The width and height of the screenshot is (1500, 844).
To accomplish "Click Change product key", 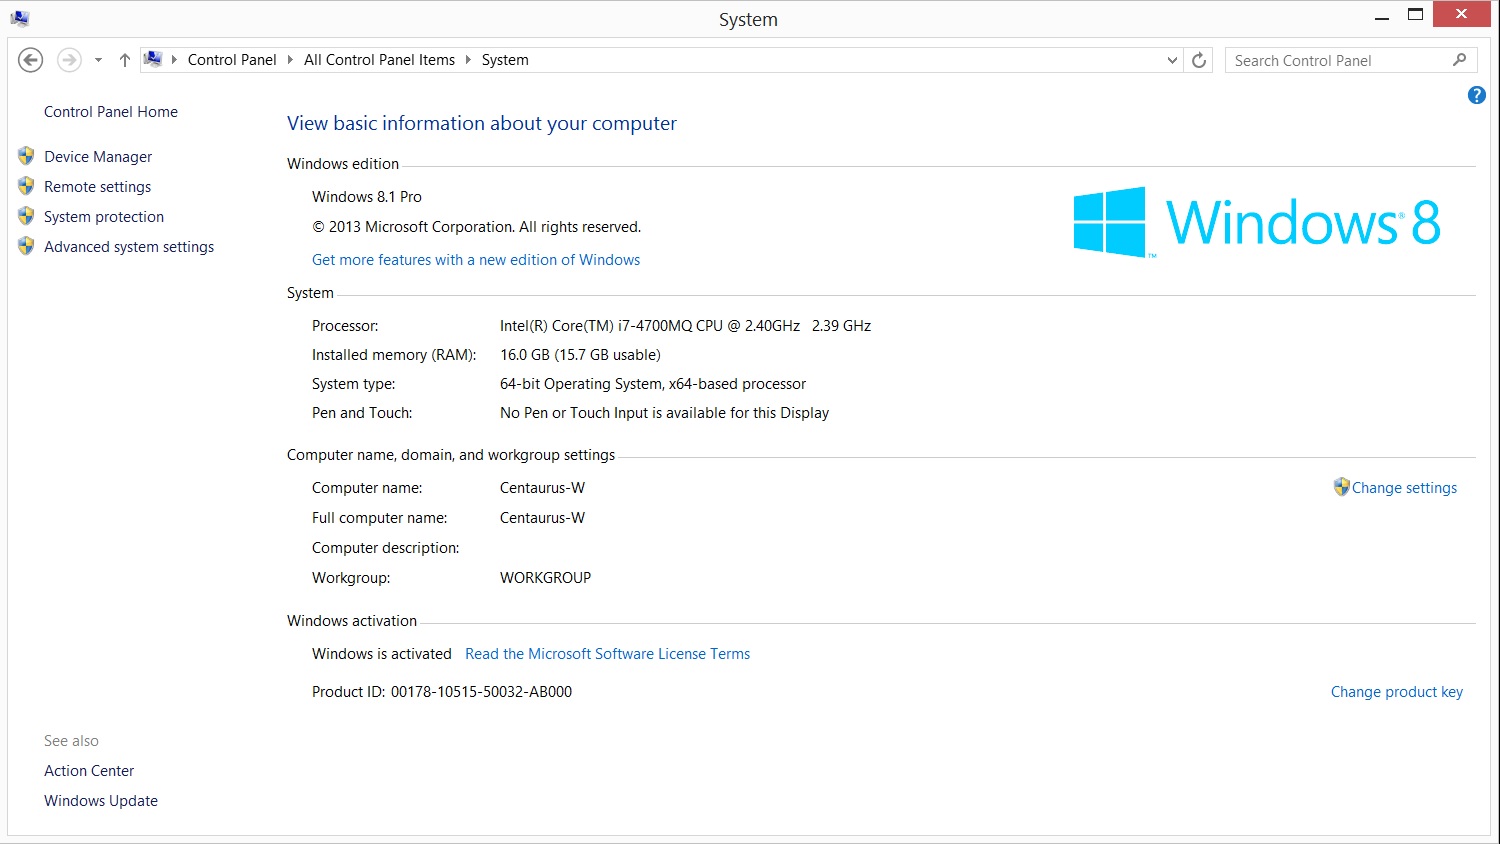I will pyautogui.click(x=1396, y=692).
